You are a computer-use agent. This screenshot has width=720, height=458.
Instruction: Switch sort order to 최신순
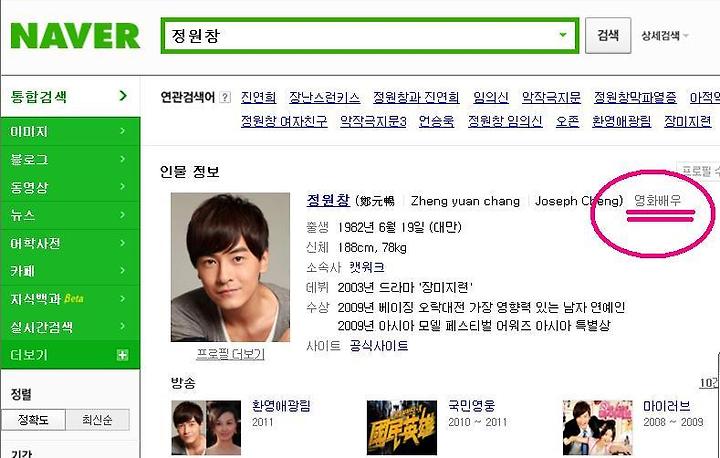pos(97,419)
